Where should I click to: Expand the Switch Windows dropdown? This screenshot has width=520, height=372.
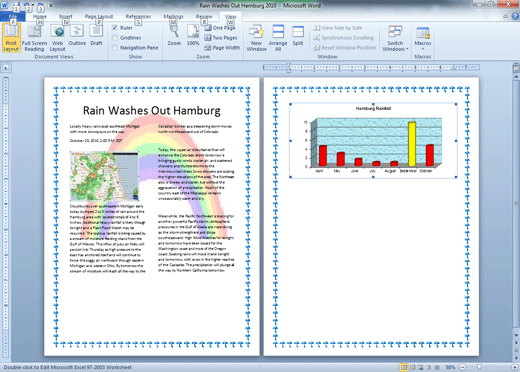pyautogui.click(x=395, y=38)
